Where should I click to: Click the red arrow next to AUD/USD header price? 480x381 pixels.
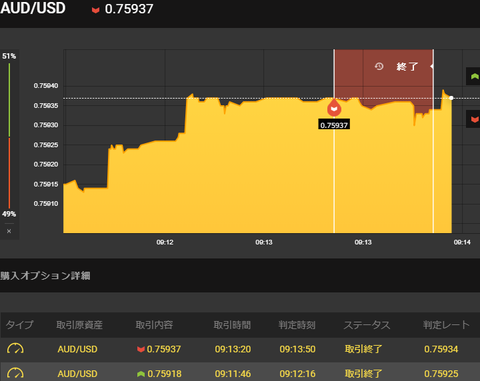point(96,10)
